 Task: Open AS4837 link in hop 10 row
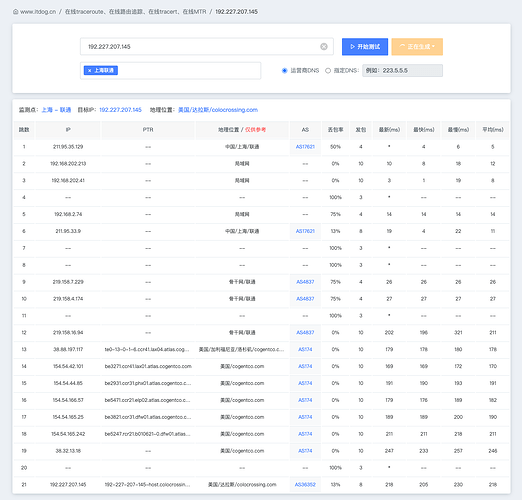[x=305, y=299]
